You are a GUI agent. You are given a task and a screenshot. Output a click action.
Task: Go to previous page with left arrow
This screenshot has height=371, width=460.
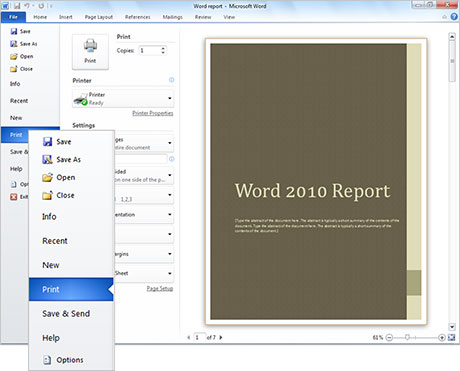189,337
